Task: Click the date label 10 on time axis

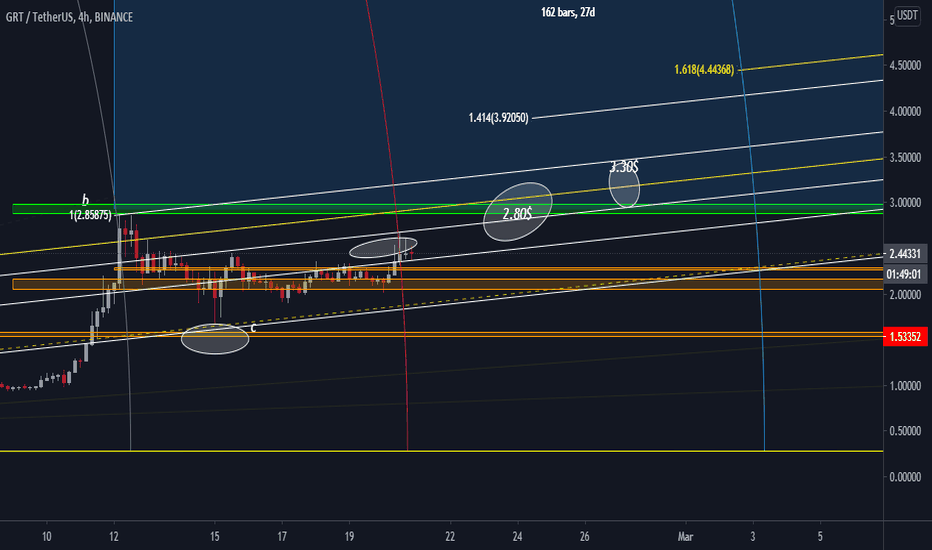Action: click(46, 537)
